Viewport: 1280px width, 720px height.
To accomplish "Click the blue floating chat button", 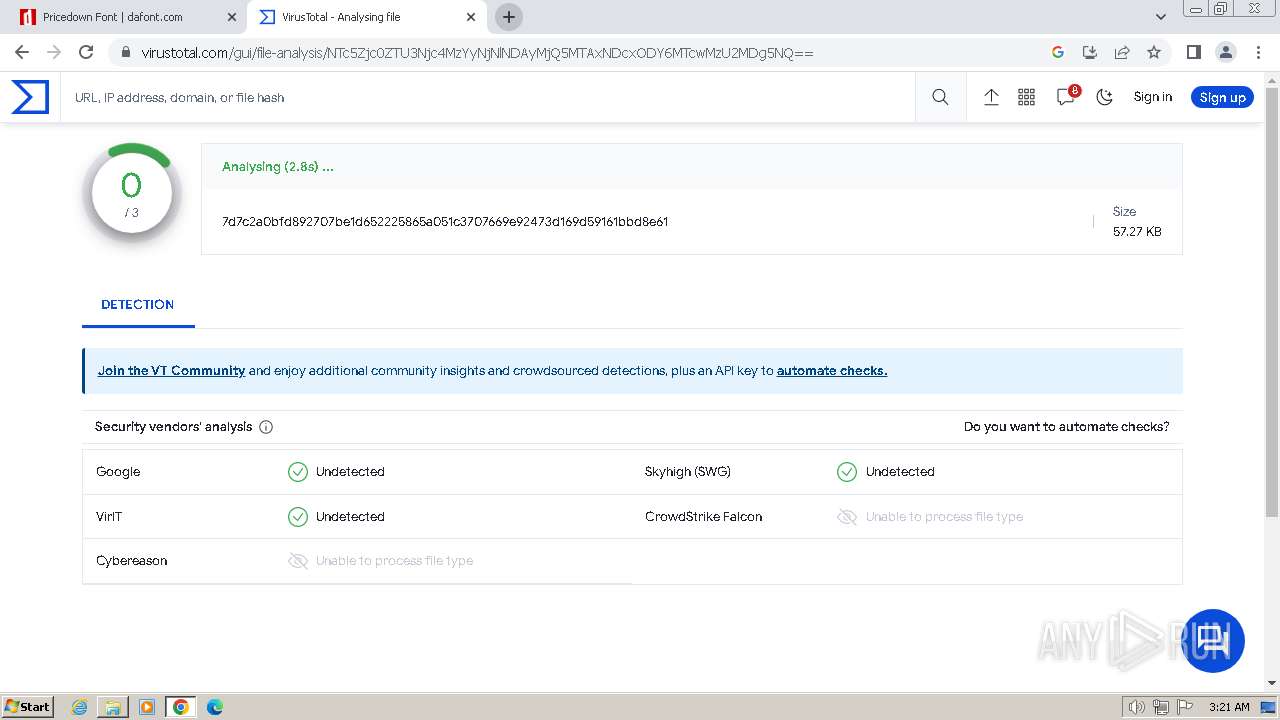I will (x=1214, y=640).
